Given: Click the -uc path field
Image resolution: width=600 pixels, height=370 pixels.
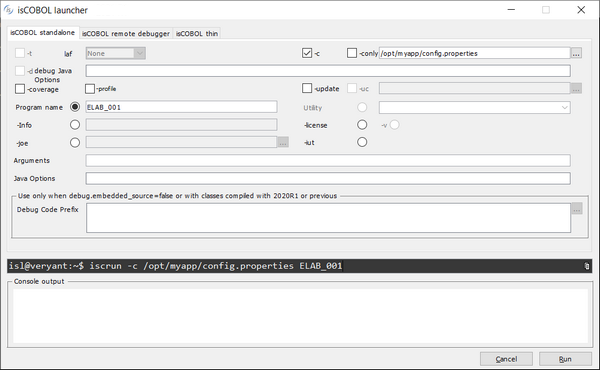Looking at the screenshot, I should (x=474, y=88).
